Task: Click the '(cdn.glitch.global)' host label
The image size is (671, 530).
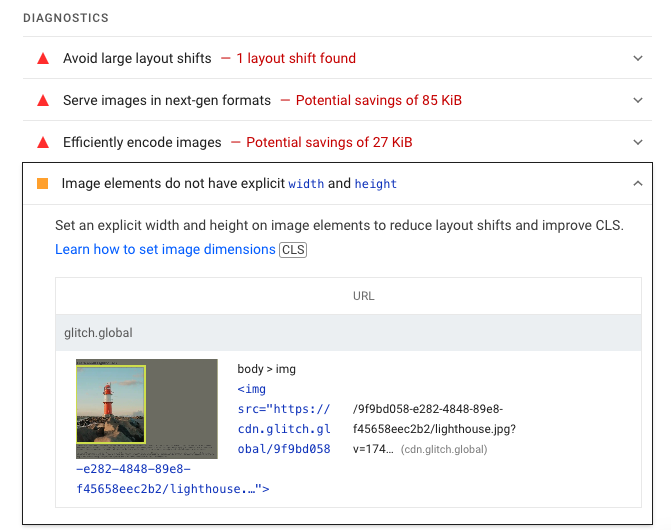Action: coord(444,450)
